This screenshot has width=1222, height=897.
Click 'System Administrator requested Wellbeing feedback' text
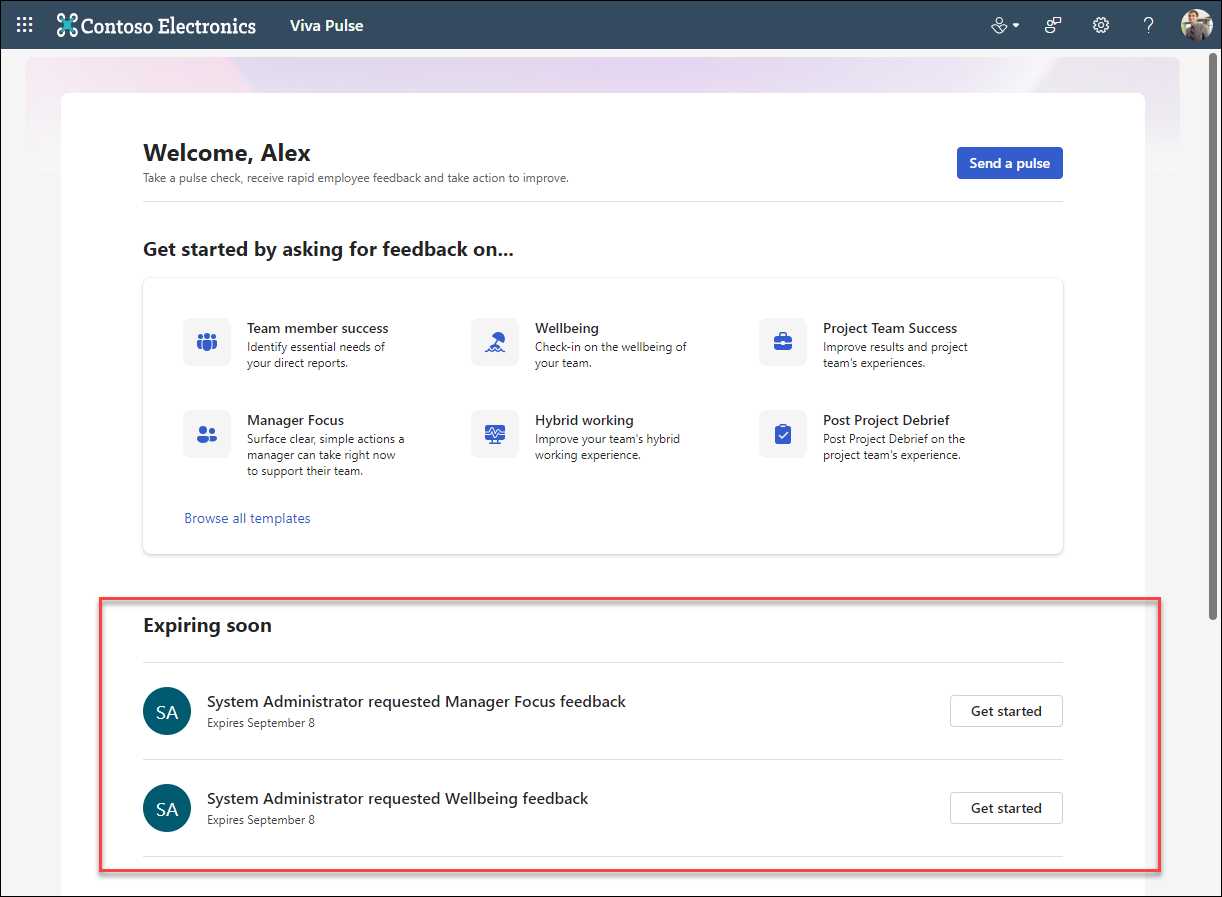[x=397, y=799]
